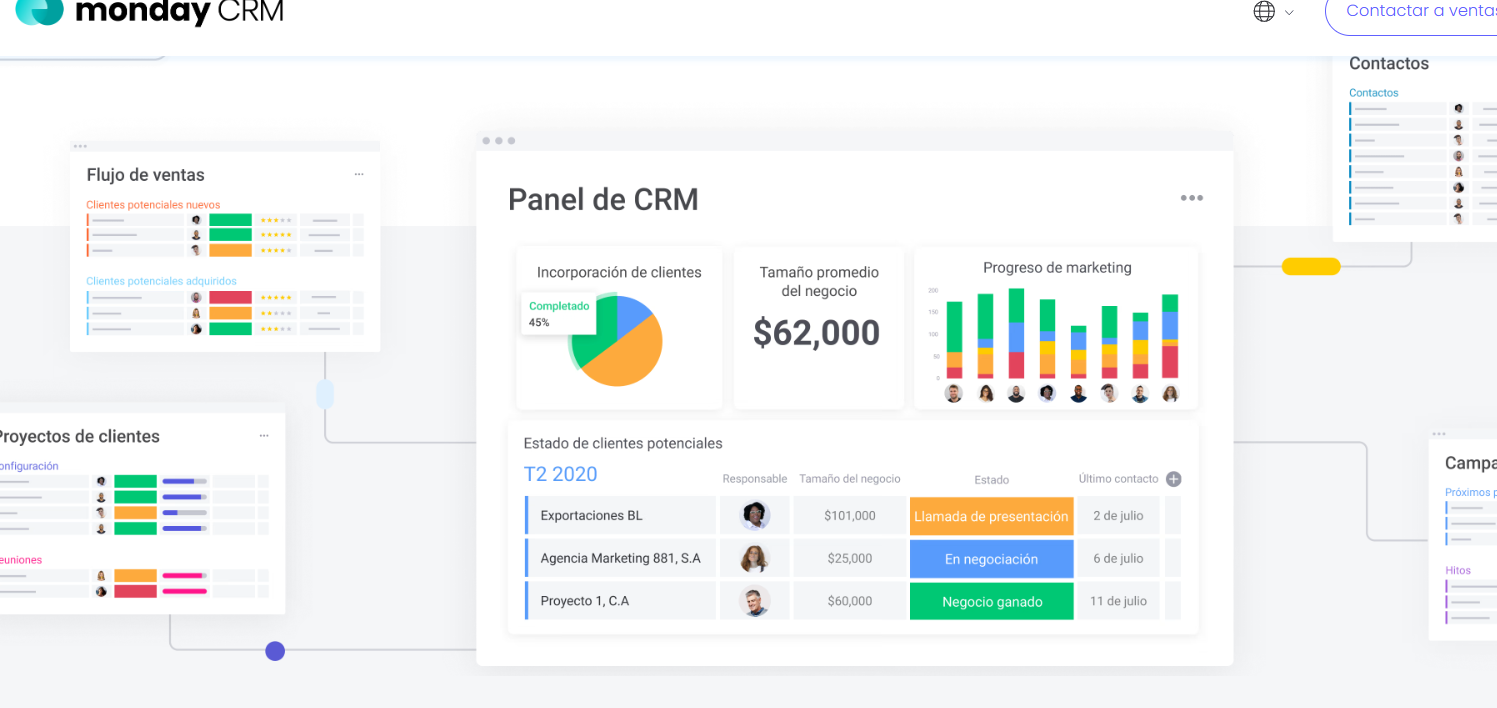1497x708 pixels.
Task: Click the Contactos card title
Action: click(x=1389, y=63)
